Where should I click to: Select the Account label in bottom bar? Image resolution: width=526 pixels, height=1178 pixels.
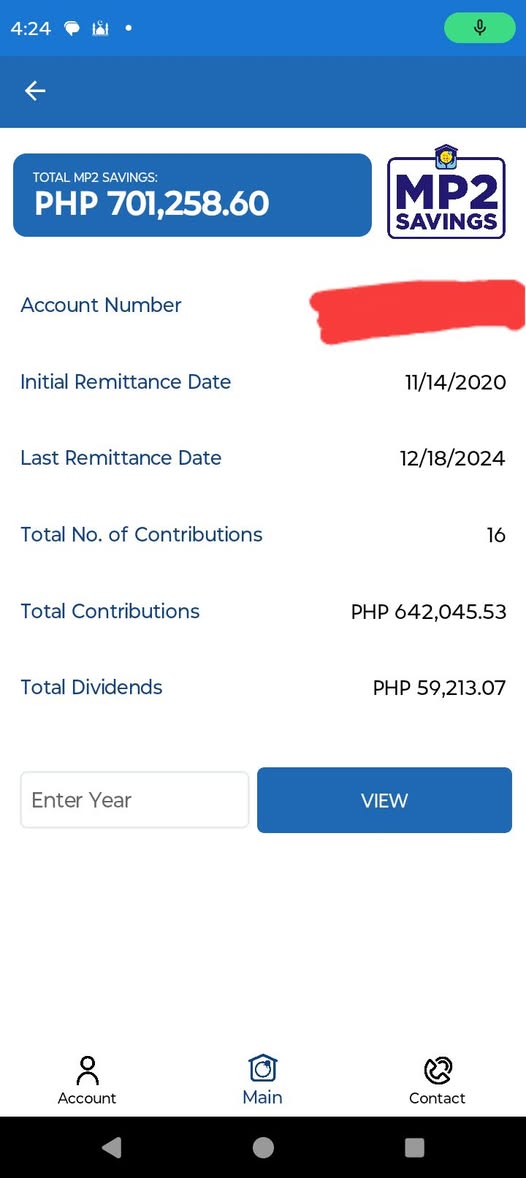click(87, 1098)
